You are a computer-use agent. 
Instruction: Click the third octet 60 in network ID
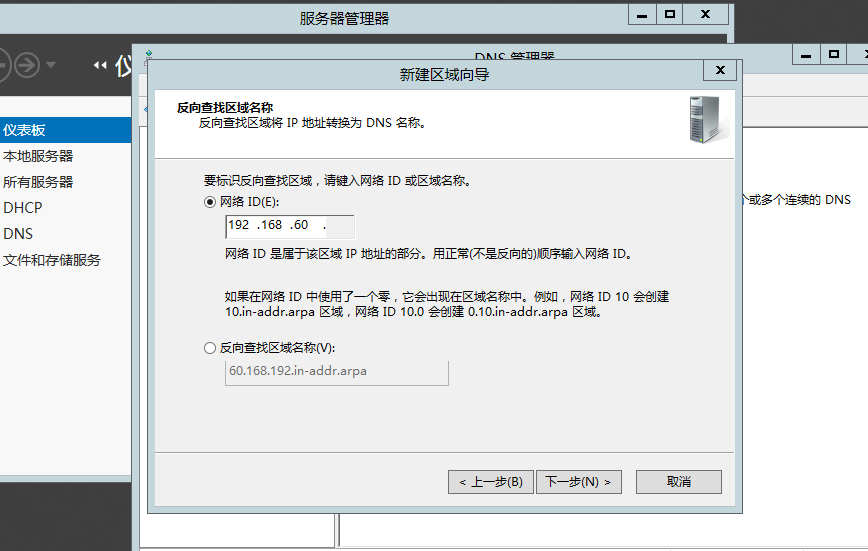tap(301, 225)
